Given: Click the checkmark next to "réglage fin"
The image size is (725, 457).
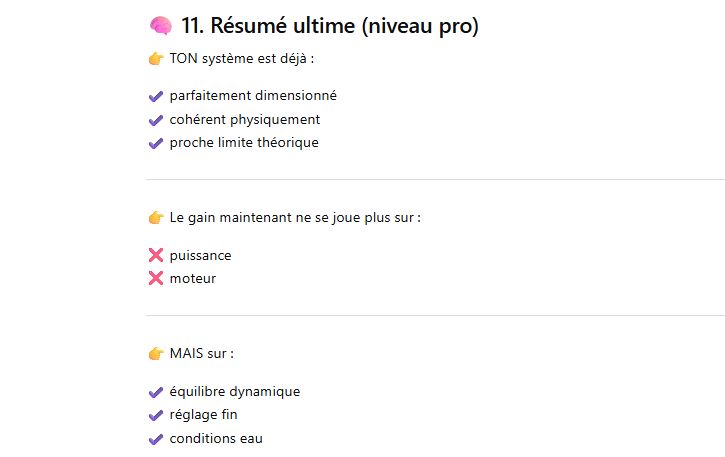Looking at the screenshot, I should click(x=155, y=415).
